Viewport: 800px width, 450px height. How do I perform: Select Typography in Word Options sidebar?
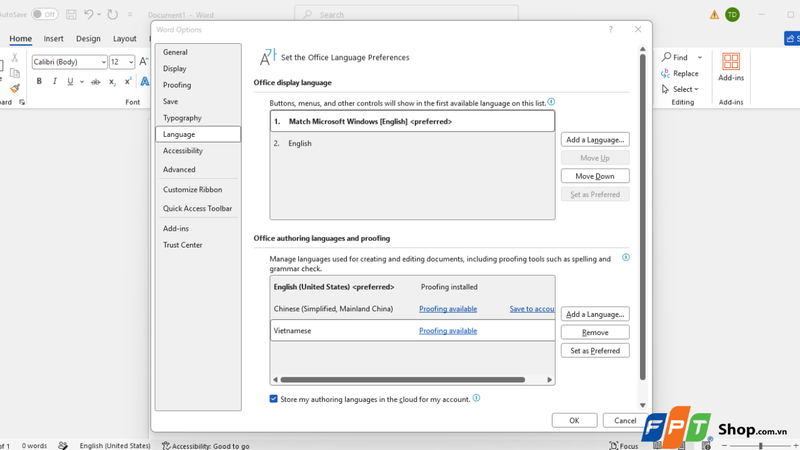[x=198, y=118]
